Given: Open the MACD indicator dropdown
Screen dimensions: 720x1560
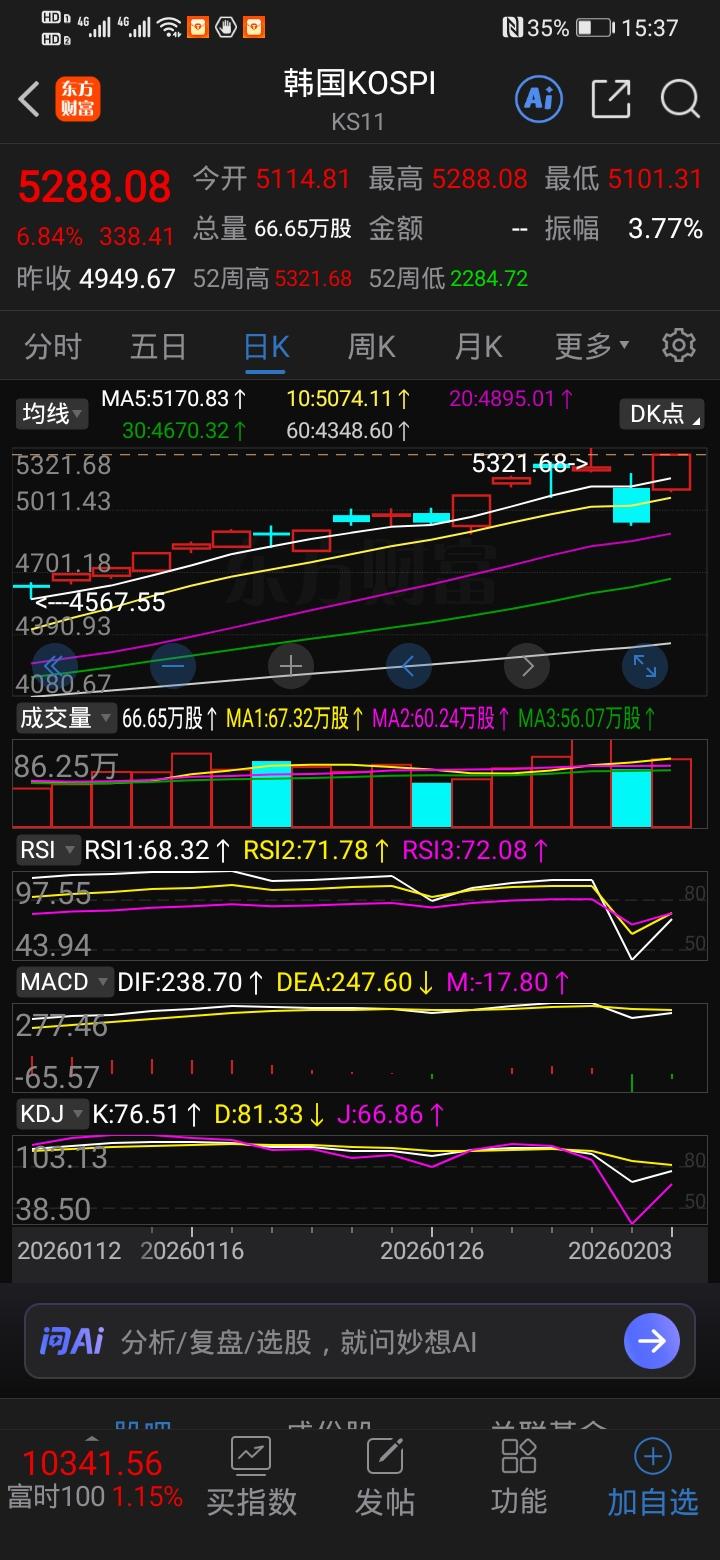Looking at the screenshot, I should pyautogui.click(x=64, y=982).
